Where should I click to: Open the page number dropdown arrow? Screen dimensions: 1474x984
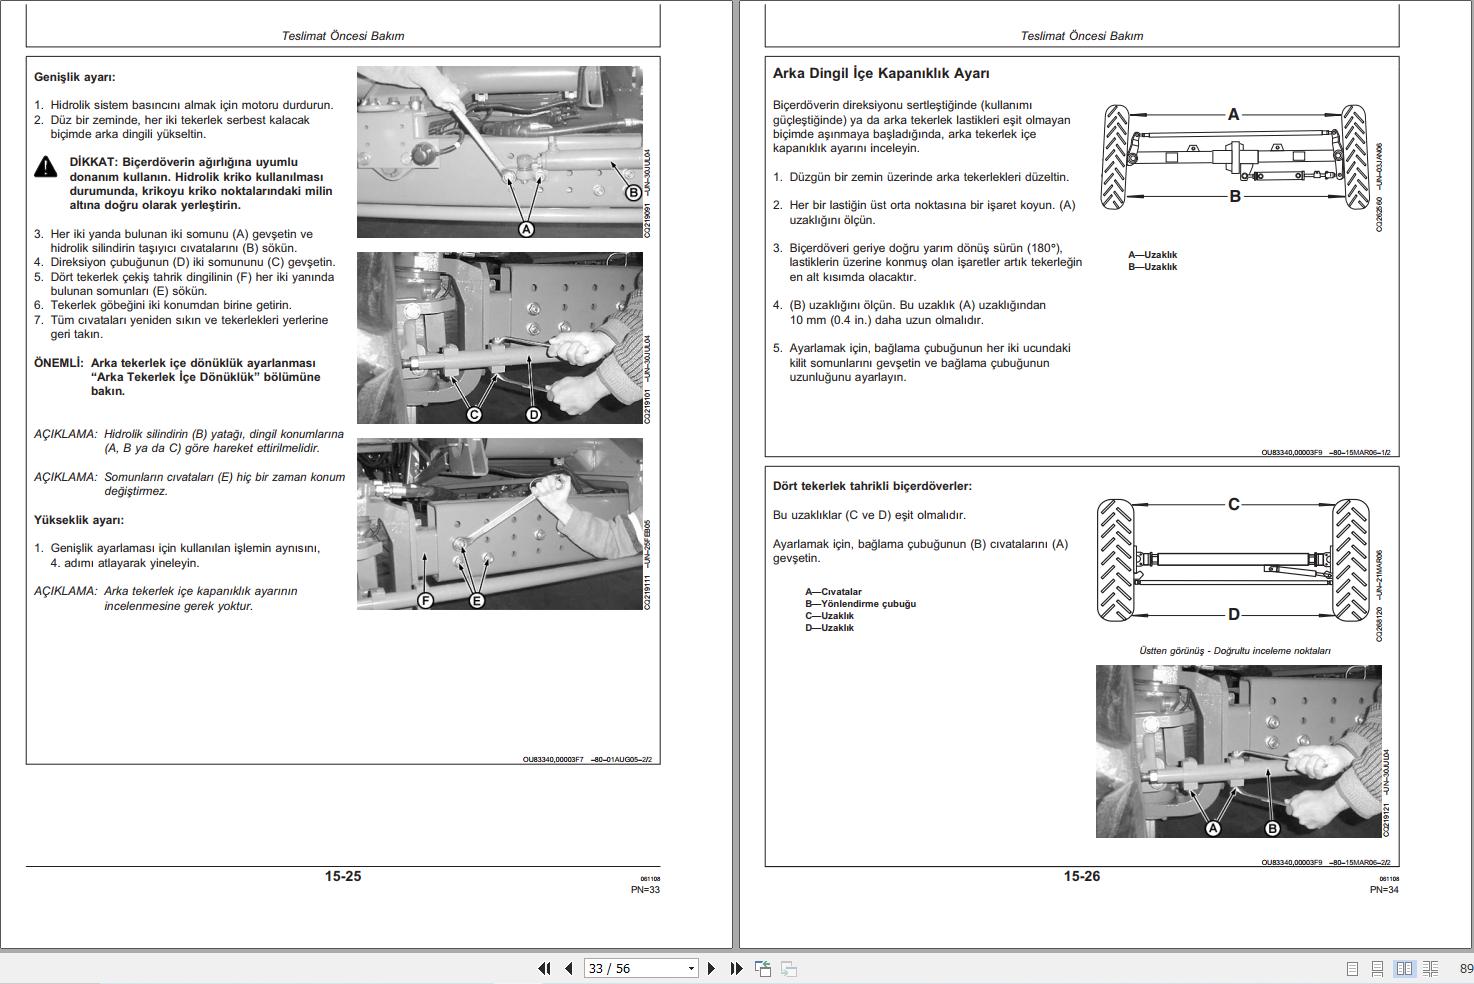pyautogui.click(x=691, y=968)
